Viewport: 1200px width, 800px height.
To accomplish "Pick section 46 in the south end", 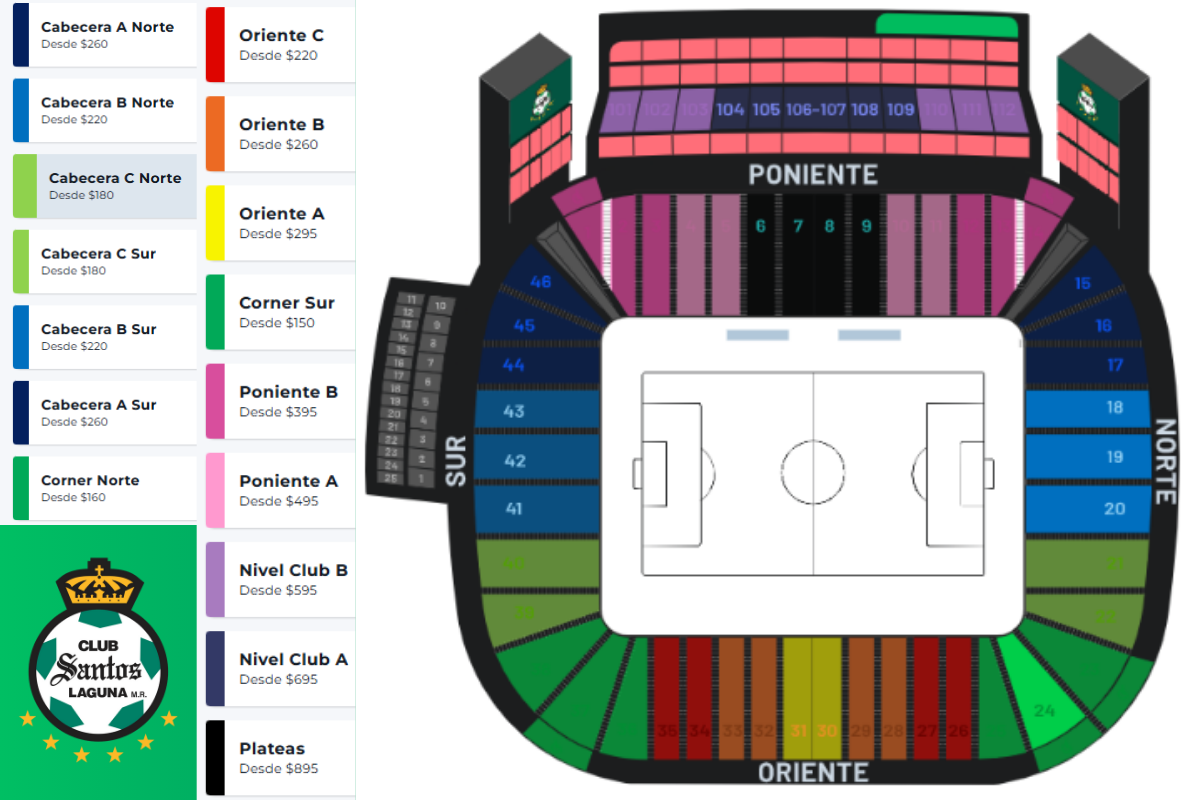I will click(541, 282).
